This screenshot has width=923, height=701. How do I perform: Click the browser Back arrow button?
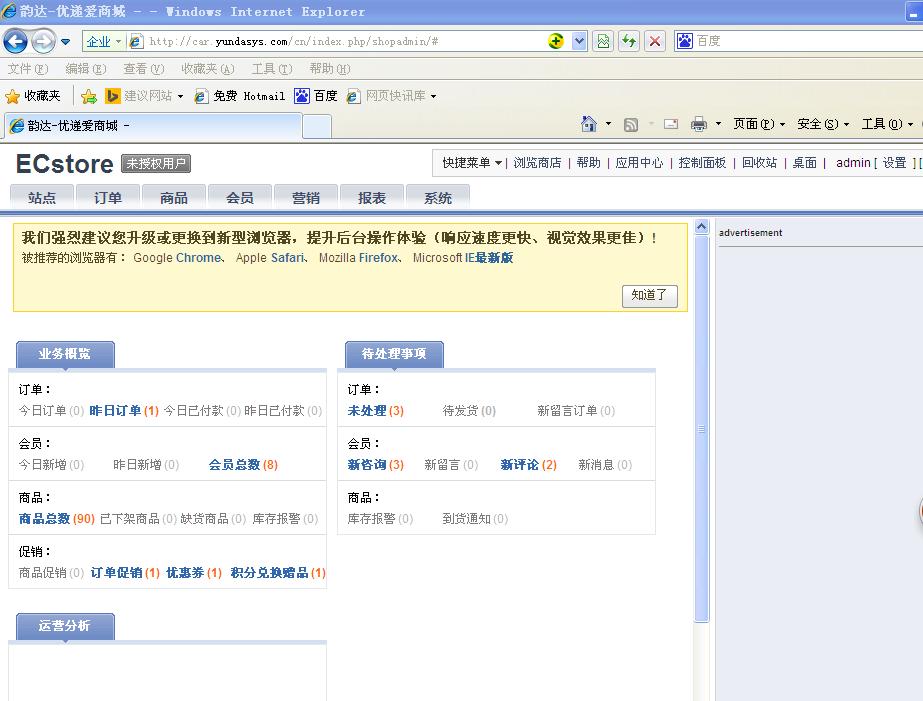[16, 41]
